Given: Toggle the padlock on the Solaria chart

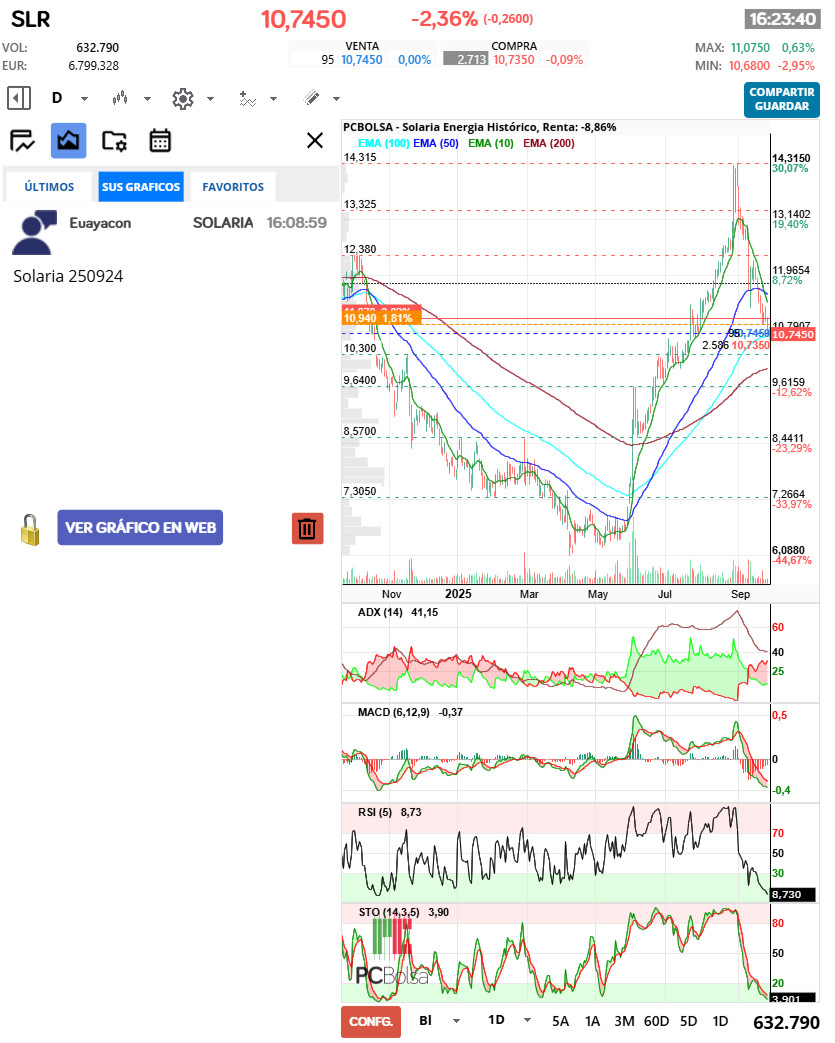Looking at the screenshot, I should click(31, 529).
